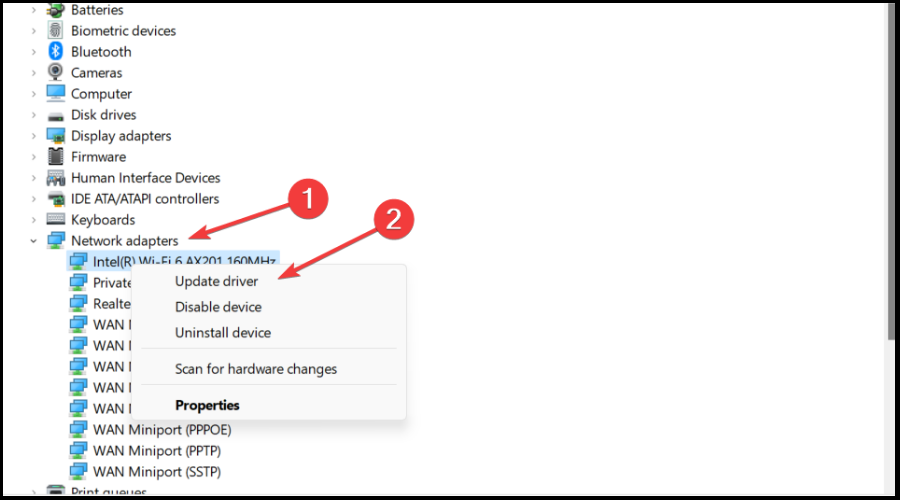This screenshot has width=900, height=500.
Task: Select Disable device in context menu
Action: pos(218,307)
